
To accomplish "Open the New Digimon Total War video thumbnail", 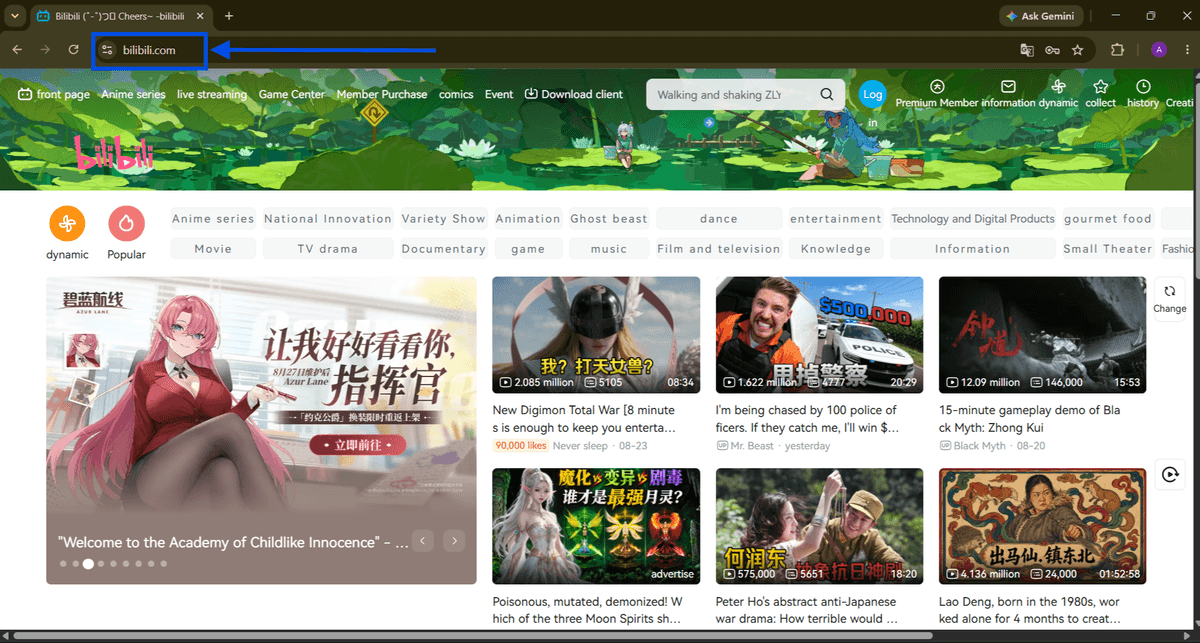I will [x=596, y=335].
